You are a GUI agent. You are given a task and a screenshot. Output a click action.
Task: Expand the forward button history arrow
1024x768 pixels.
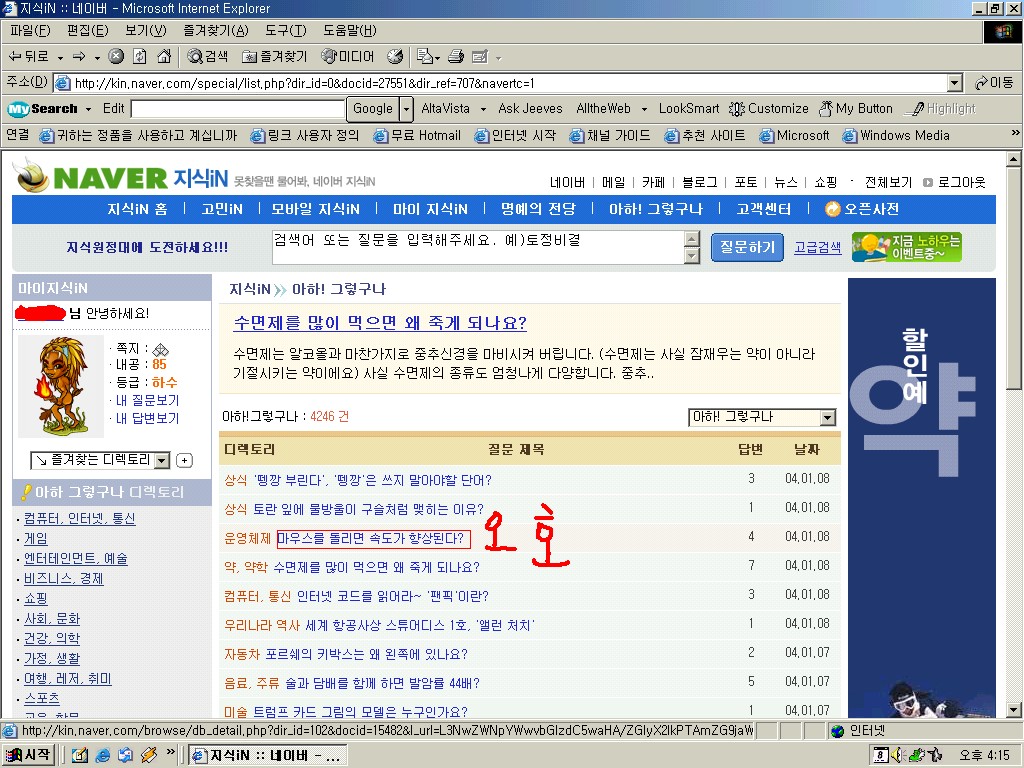pos(97,57)
